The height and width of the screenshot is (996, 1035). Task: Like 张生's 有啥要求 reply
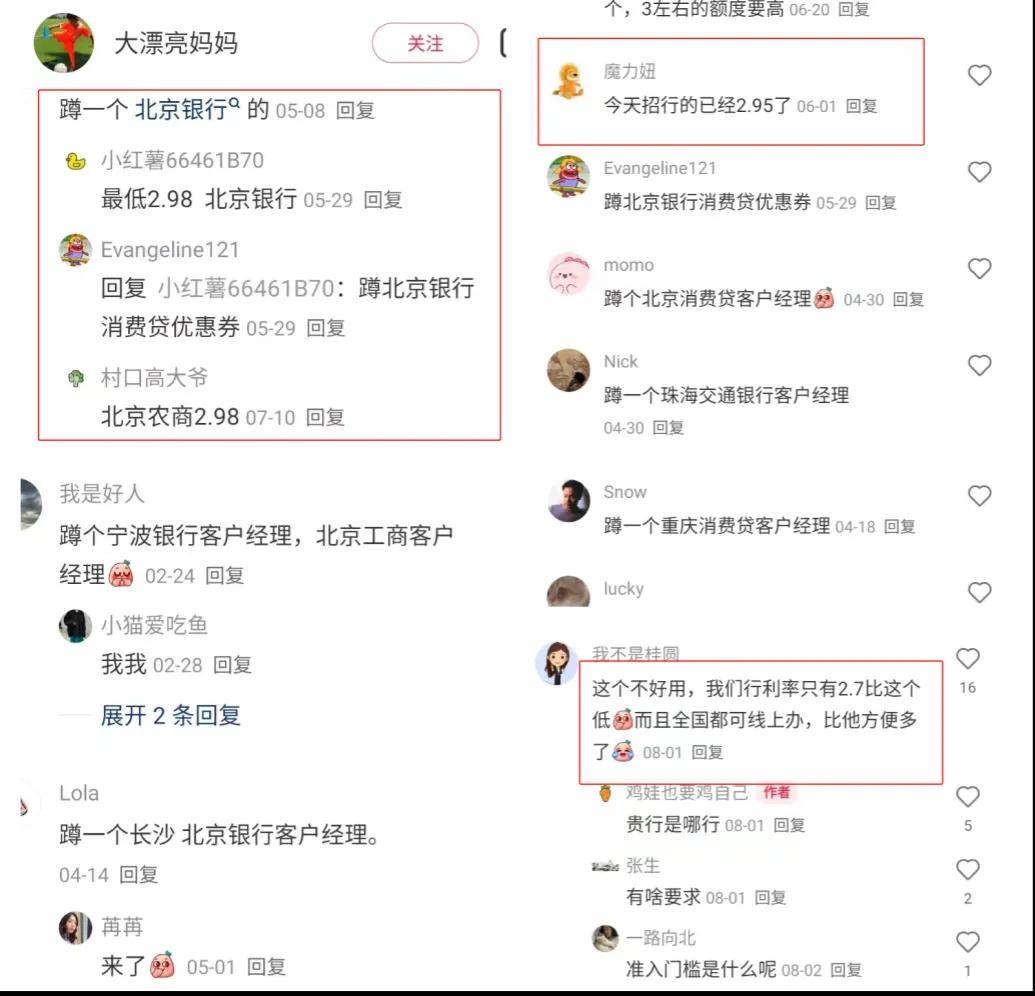coord(968,869)
